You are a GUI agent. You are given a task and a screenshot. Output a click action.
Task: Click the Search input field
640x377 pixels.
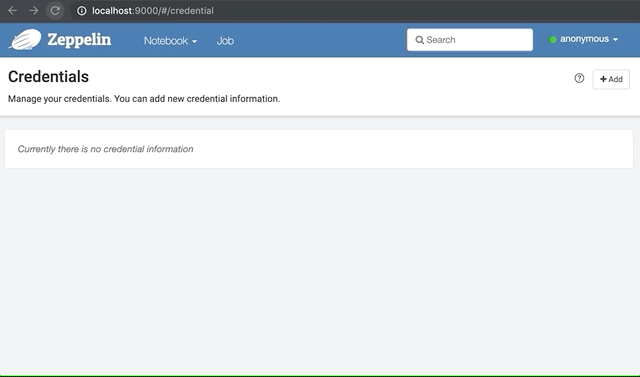coord(470,40)
